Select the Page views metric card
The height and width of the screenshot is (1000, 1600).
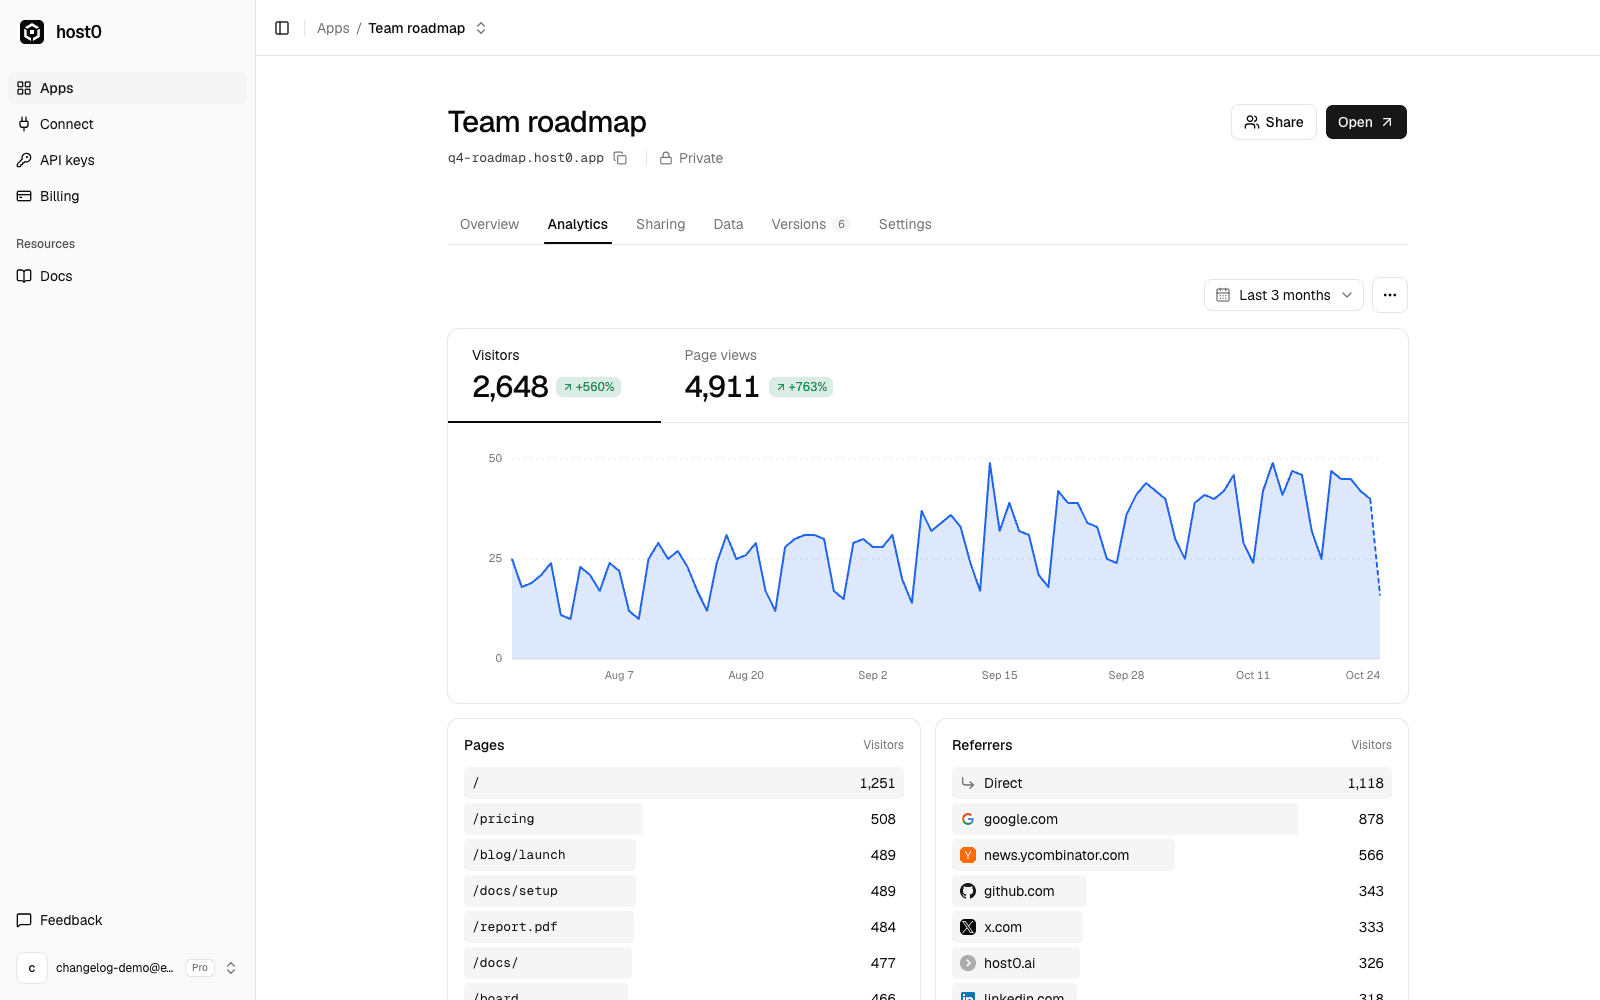click(x=767, y=376)
